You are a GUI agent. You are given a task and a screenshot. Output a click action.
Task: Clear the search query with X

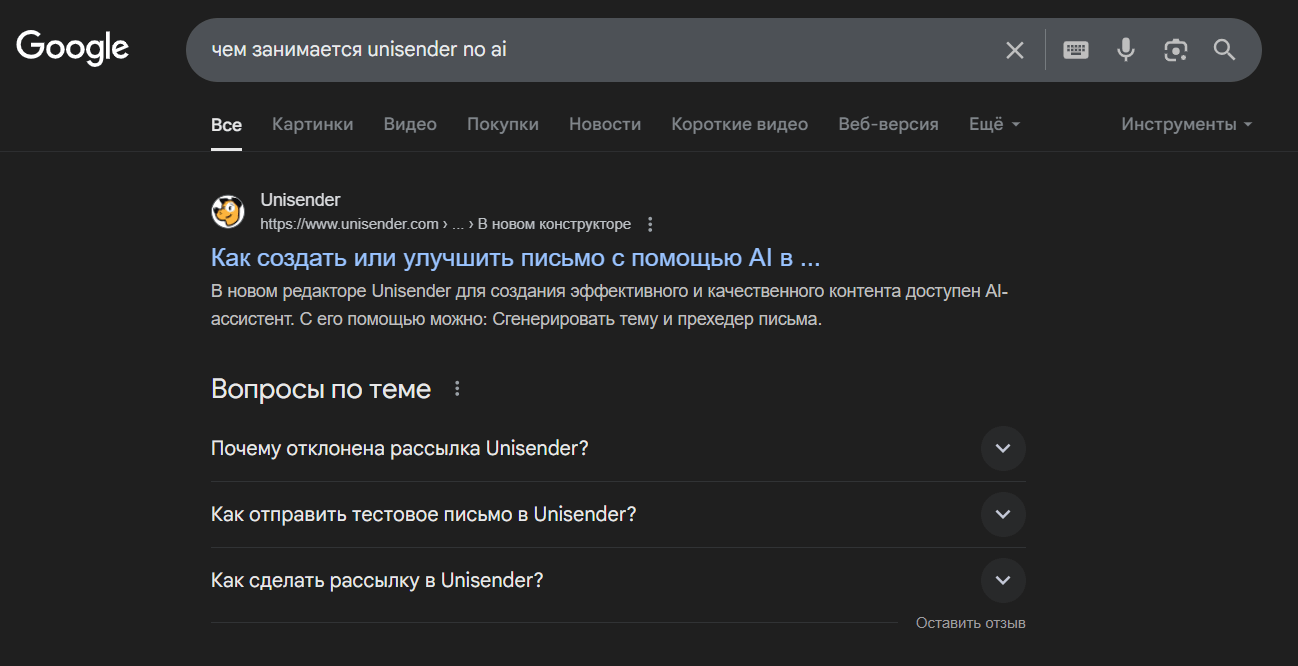1015,50
